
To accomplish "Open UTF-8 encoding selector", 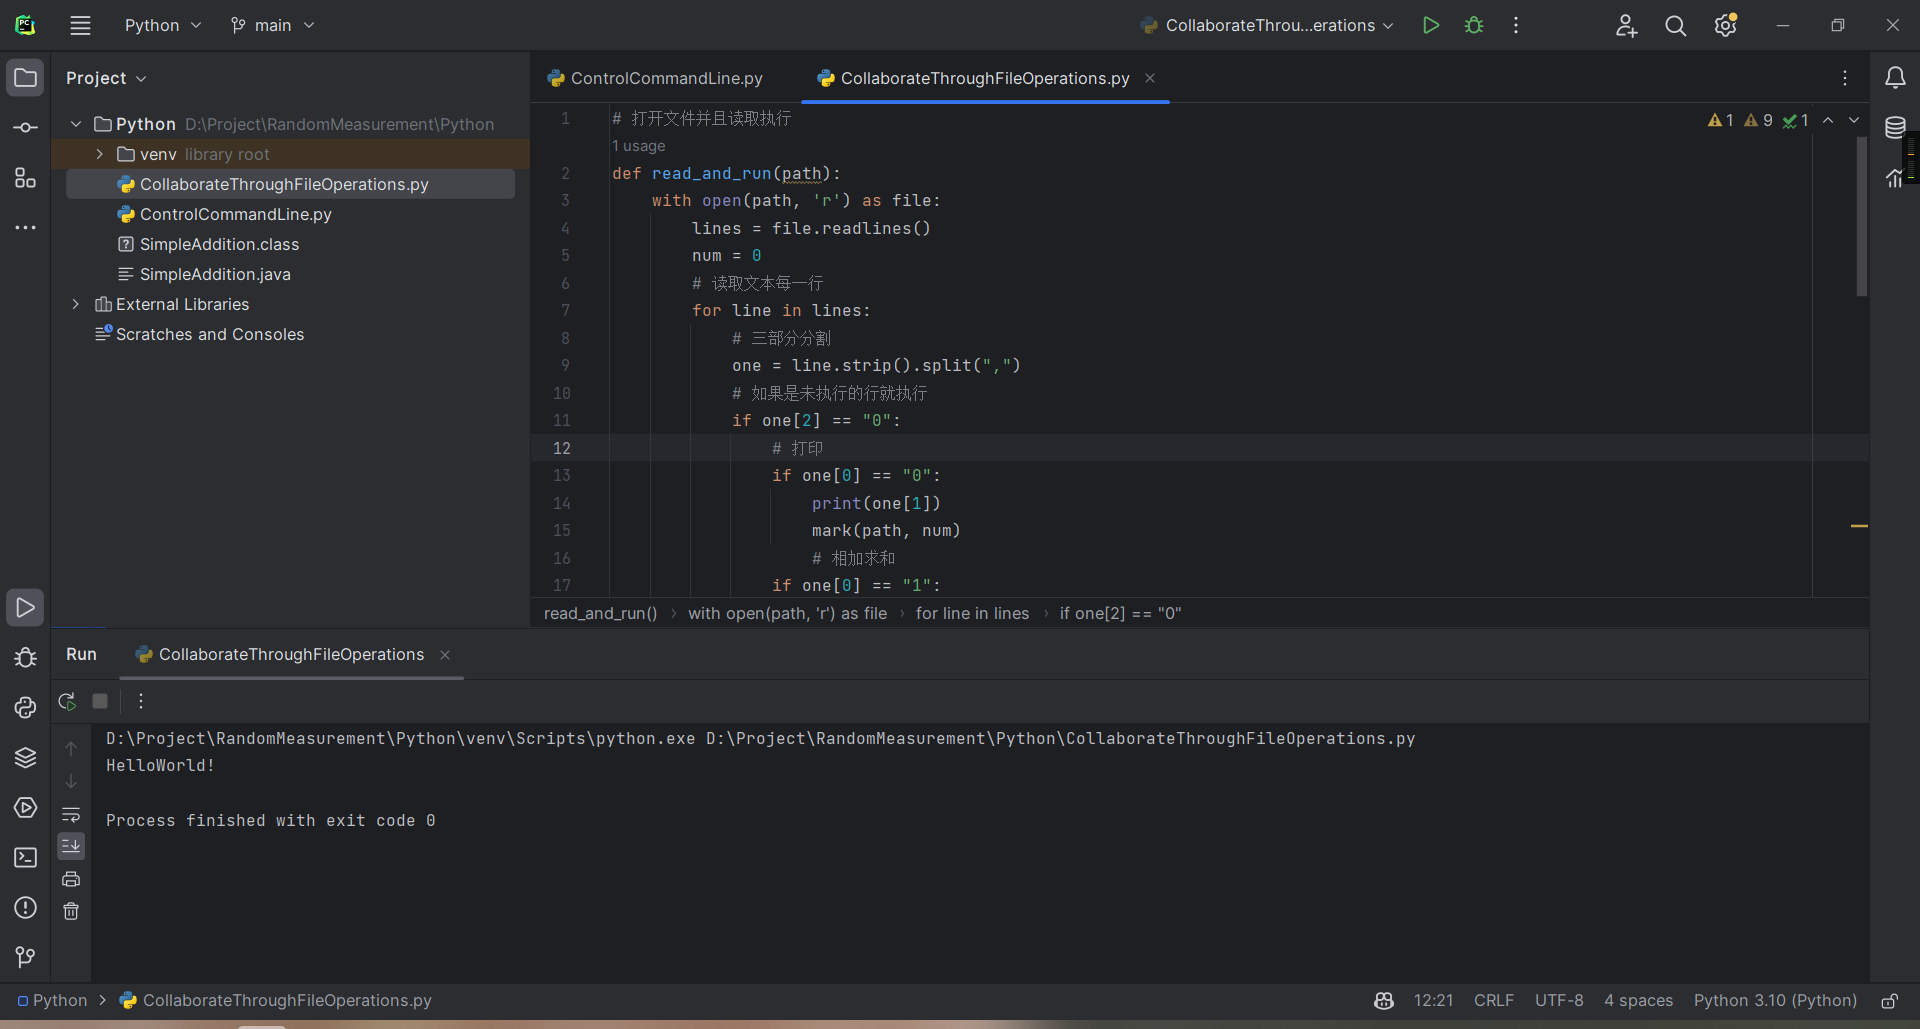I will pyautogui.click(x=1559, y=1001).
